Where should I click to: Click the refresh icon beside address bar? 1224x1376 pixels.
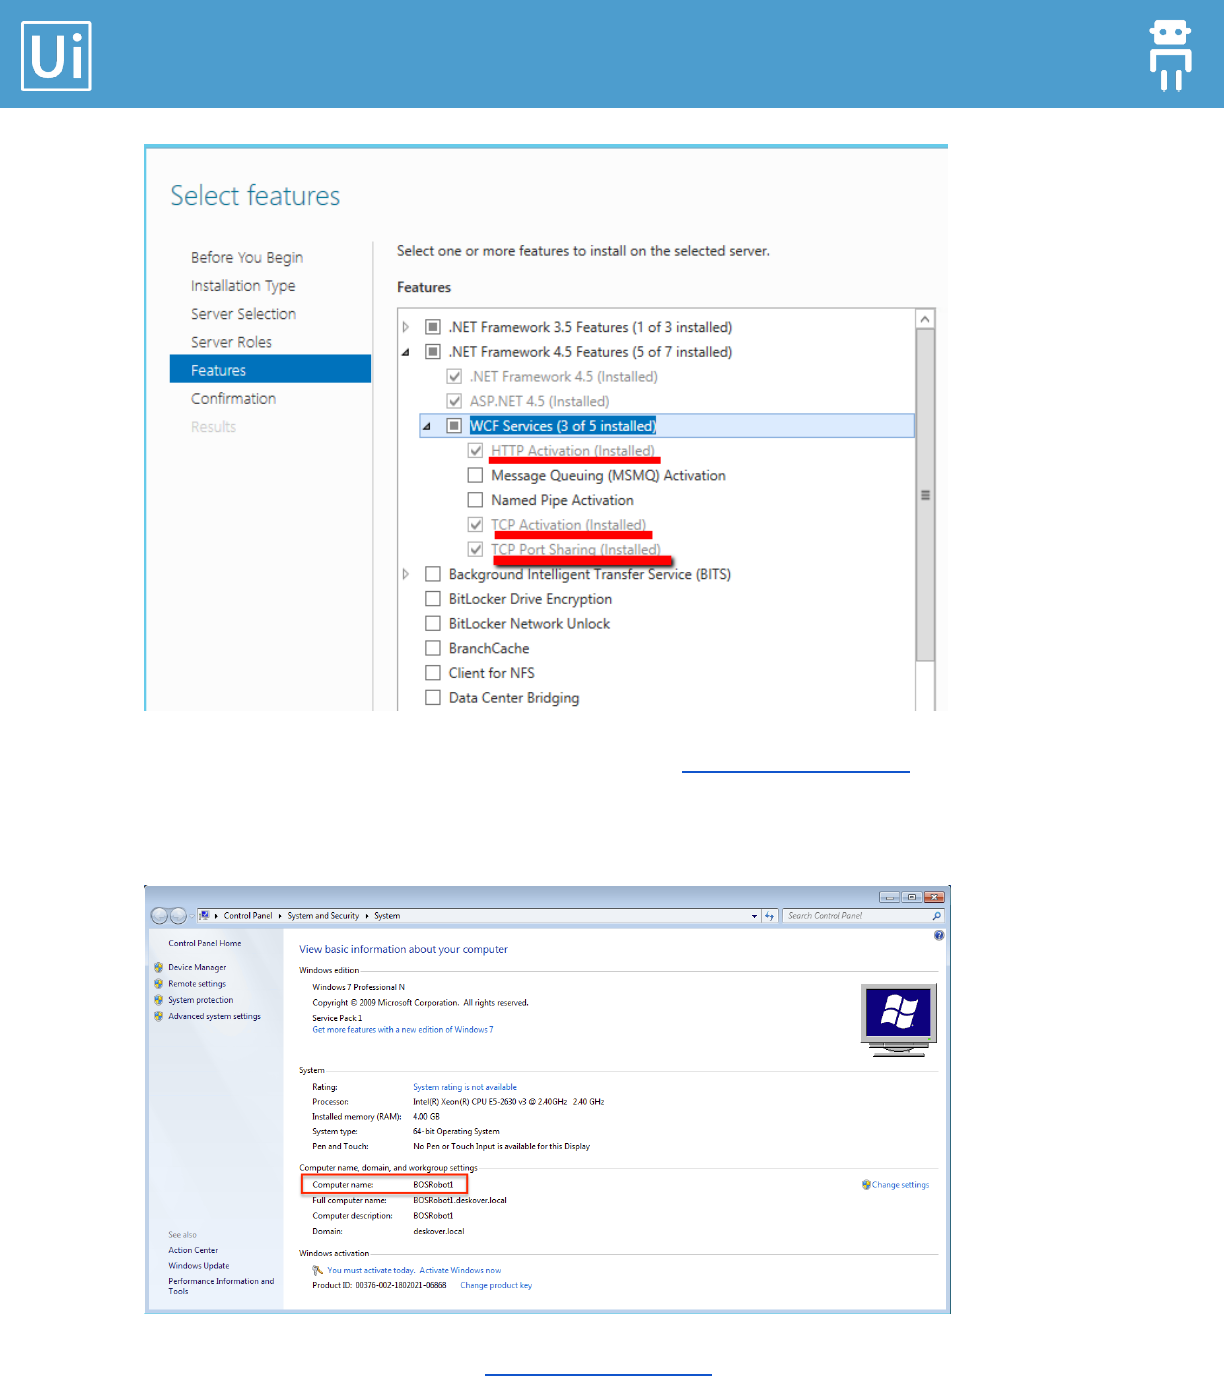[x=769, y=915]
